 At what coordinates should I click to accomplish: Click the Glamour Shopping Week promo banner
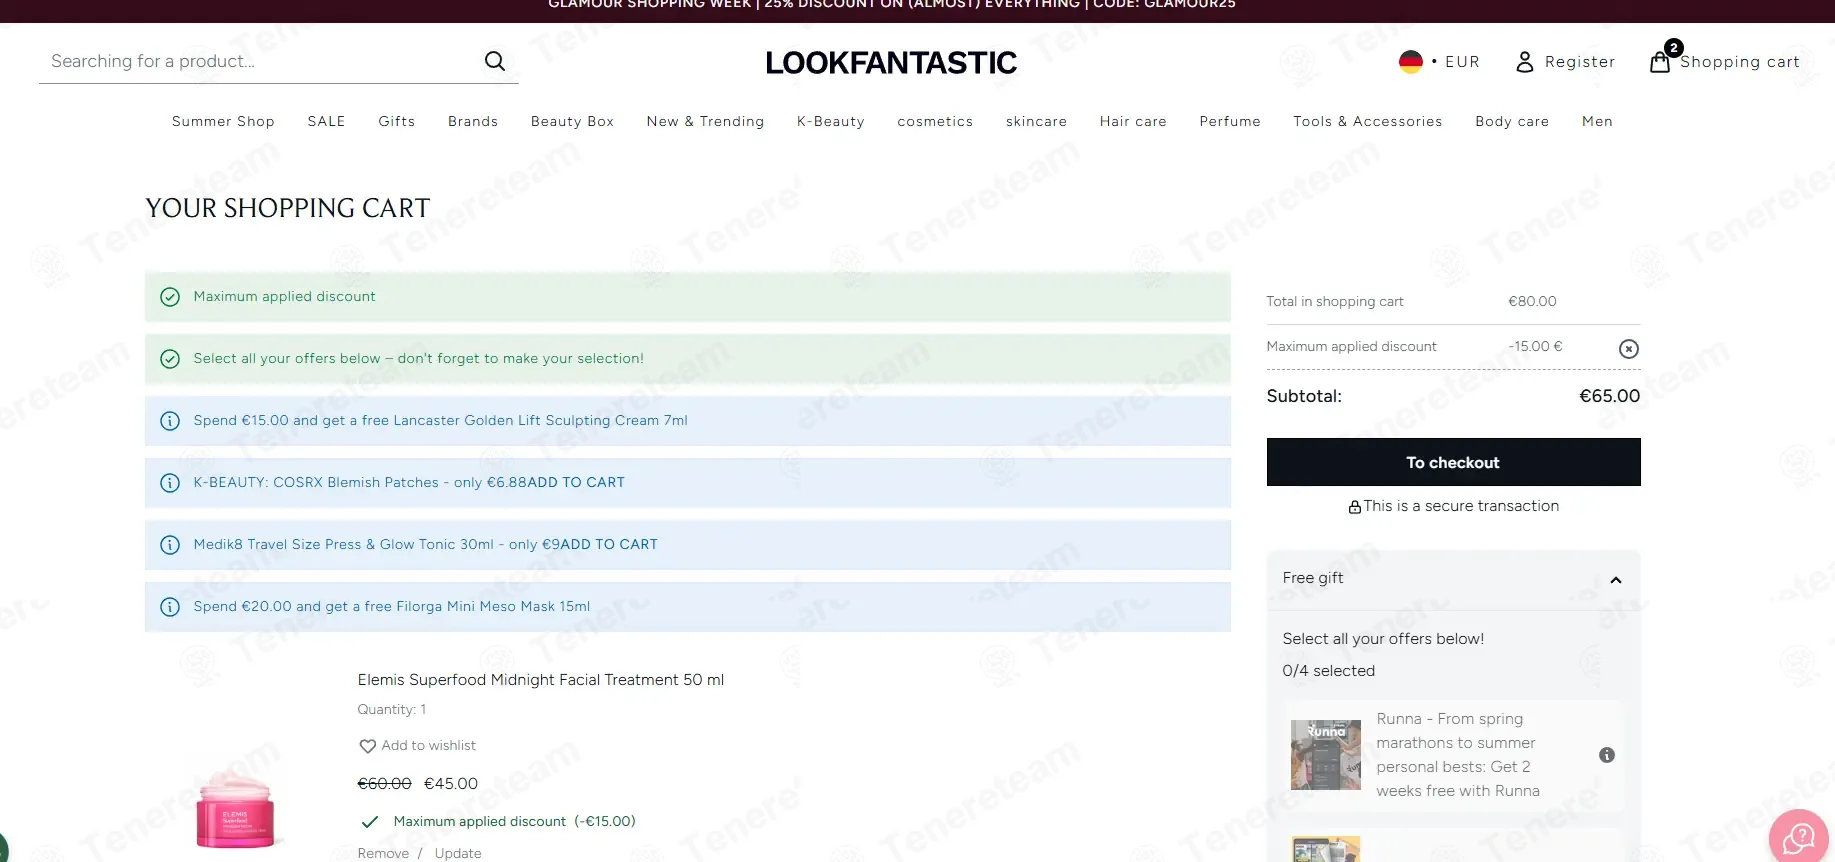891,5
